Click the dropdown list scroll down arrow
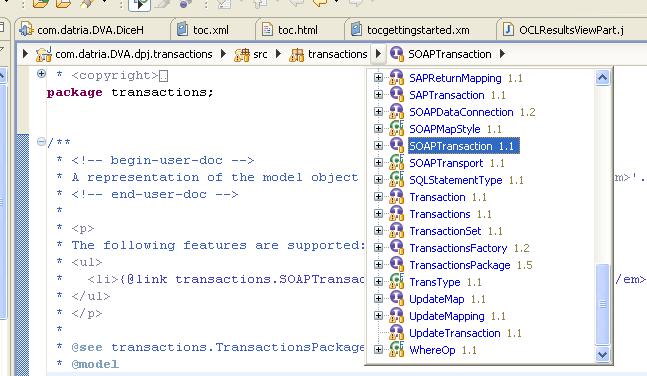This screenshot has height=376, width=647. click(x=602, y=355)
